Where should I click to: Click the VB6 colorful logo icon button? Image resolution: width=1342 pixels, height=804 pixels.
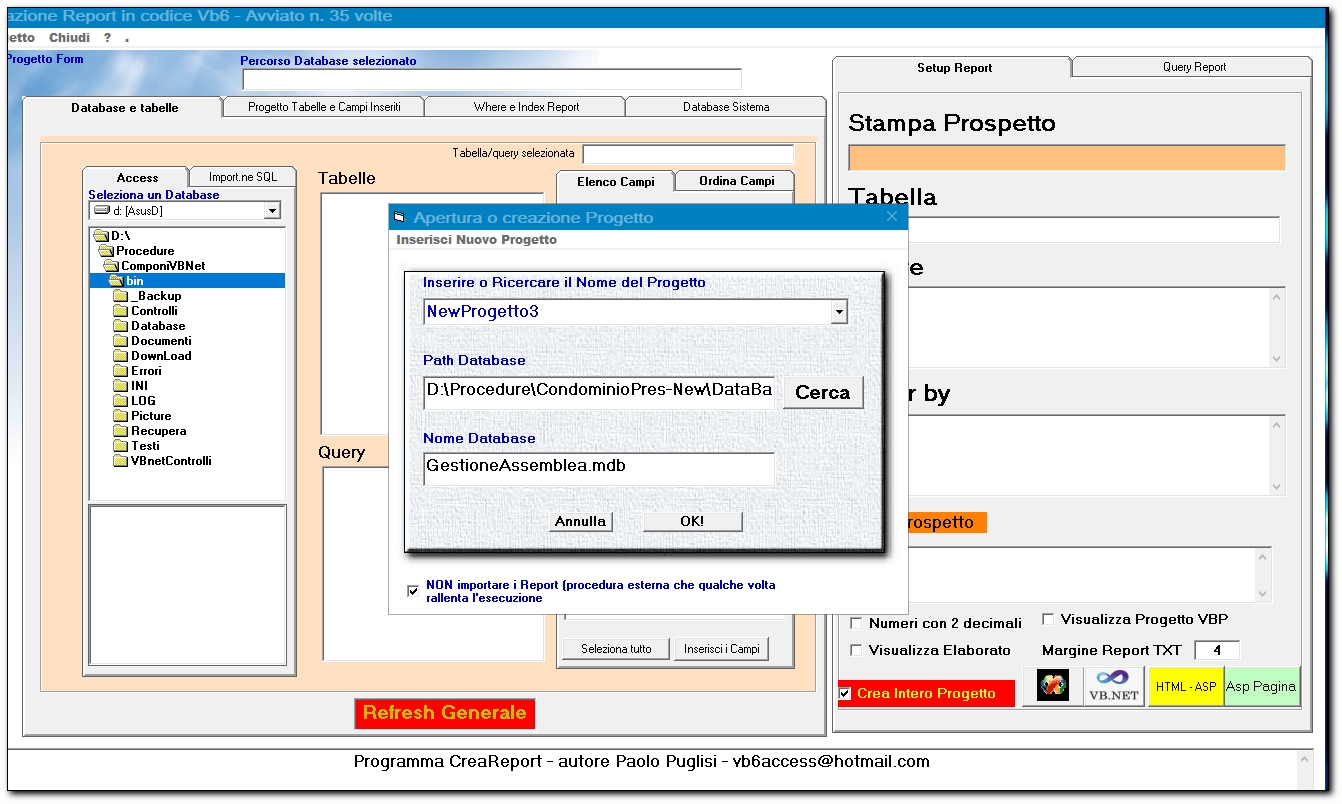[x=1052, y=687]
